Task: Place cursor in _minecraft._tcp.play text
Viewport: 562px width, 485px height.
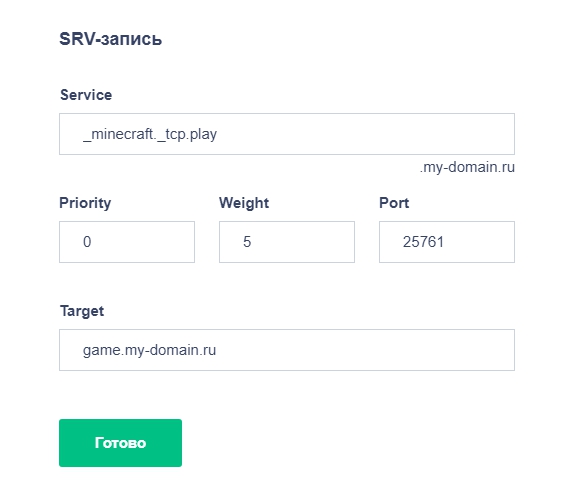Action: point(150,134)
